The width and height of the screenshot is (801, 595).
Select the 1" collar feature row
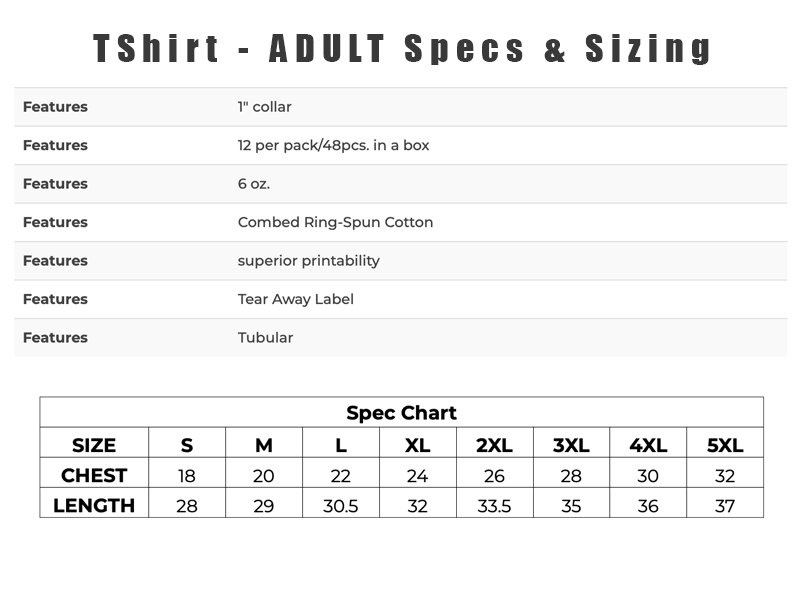coord(401,107)
